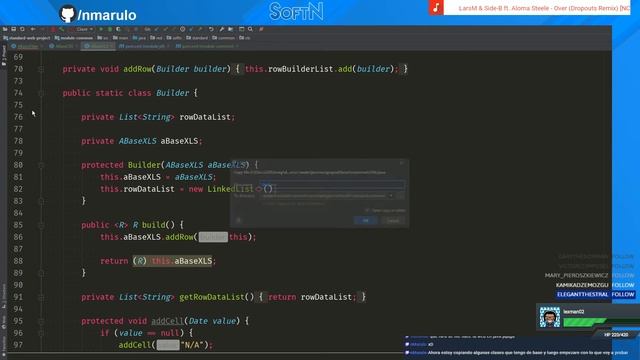This screenshot has width=640, height=360.
Task: Click the streamer avatar thumbnail
Action: click(x=549, y=317)
